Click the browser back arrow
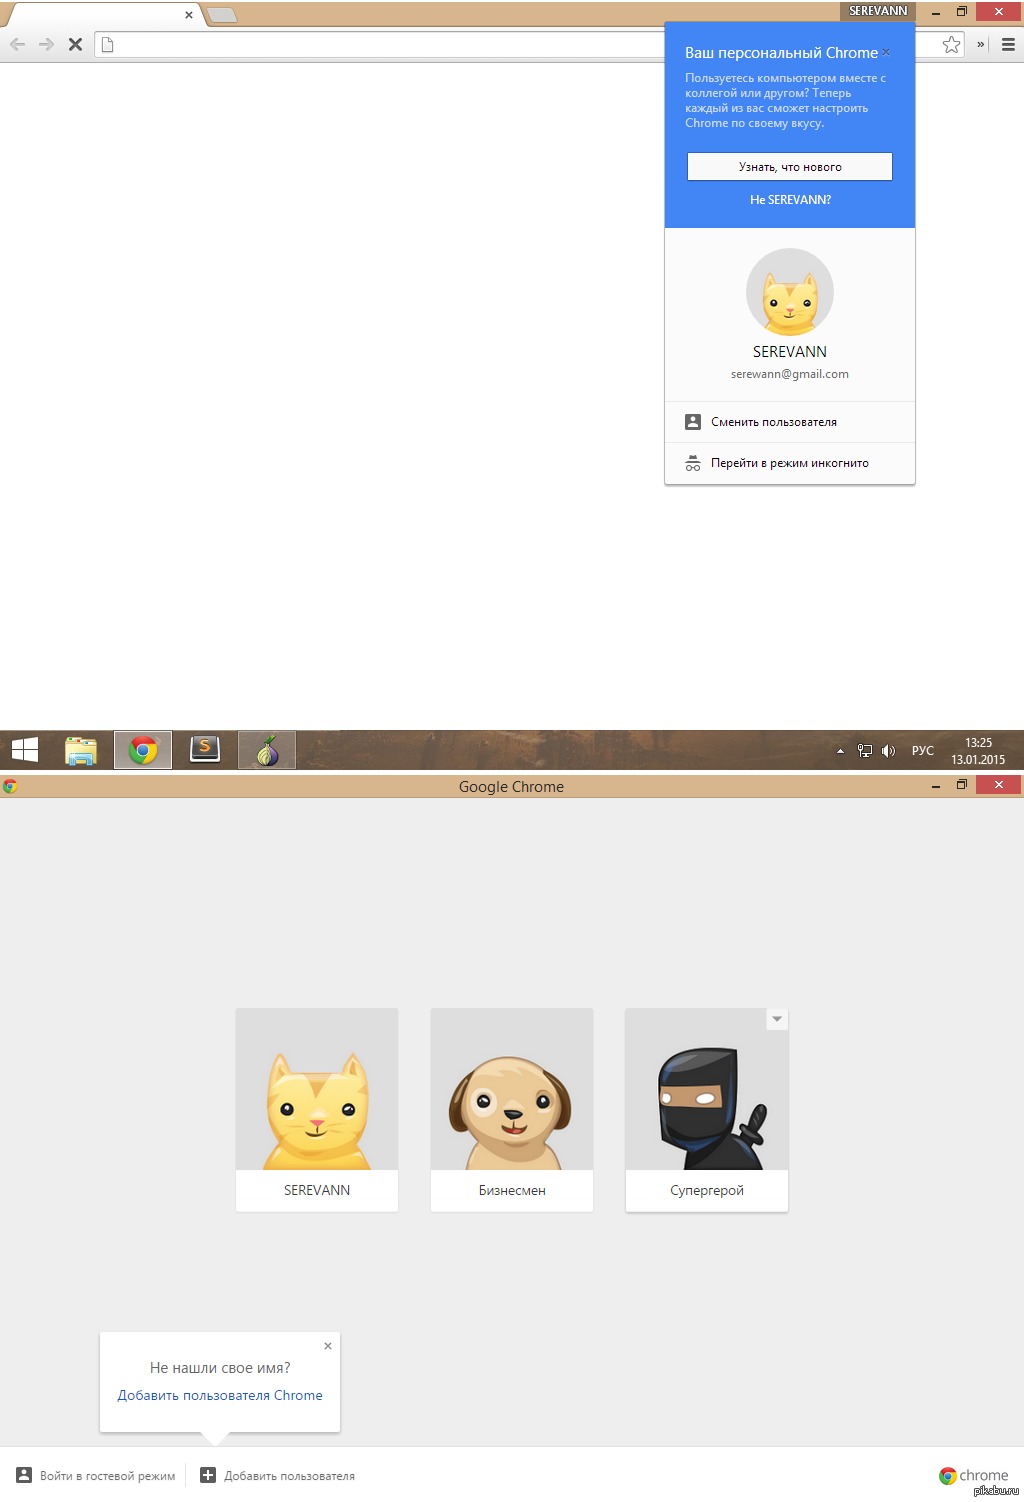Screen dimensions: 1024x1502 [17, 44]
